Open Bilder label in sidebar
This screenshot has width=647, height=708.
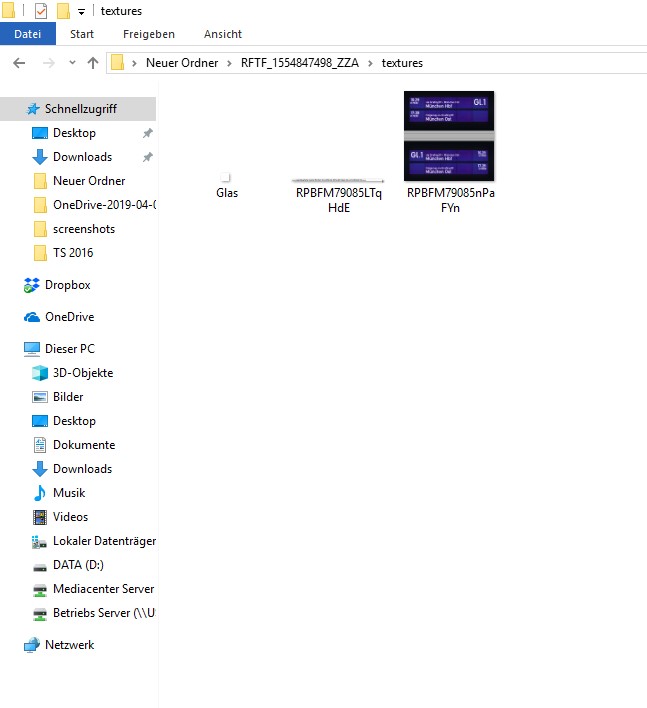click(68, 396)
